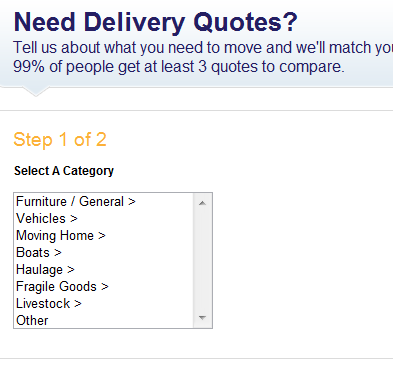
Task: Choose Vehicles from the category list
Action: coord(104,219)
